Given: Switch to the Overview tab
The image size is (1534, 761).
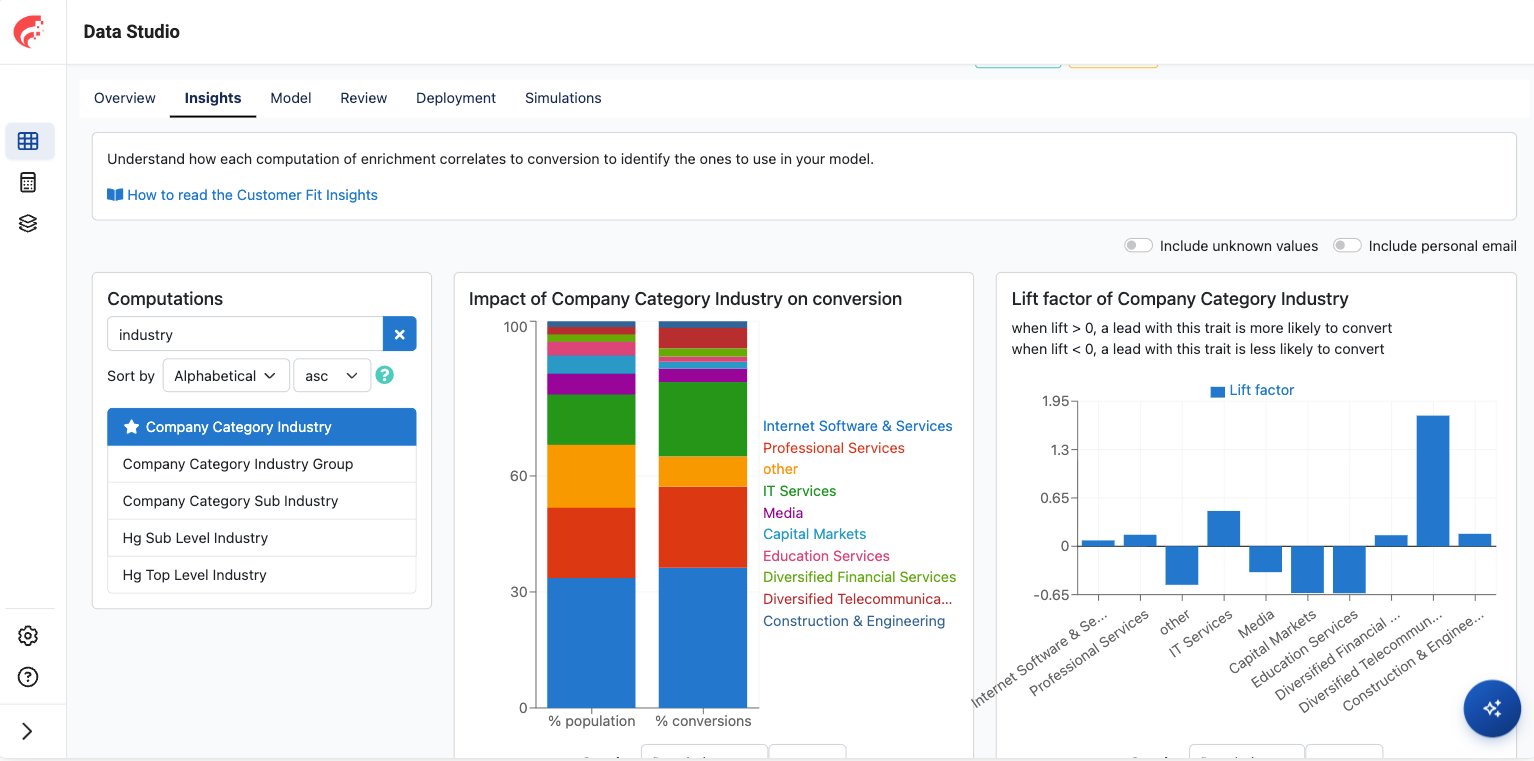Looking at the screenshot, I should [125, 98].
